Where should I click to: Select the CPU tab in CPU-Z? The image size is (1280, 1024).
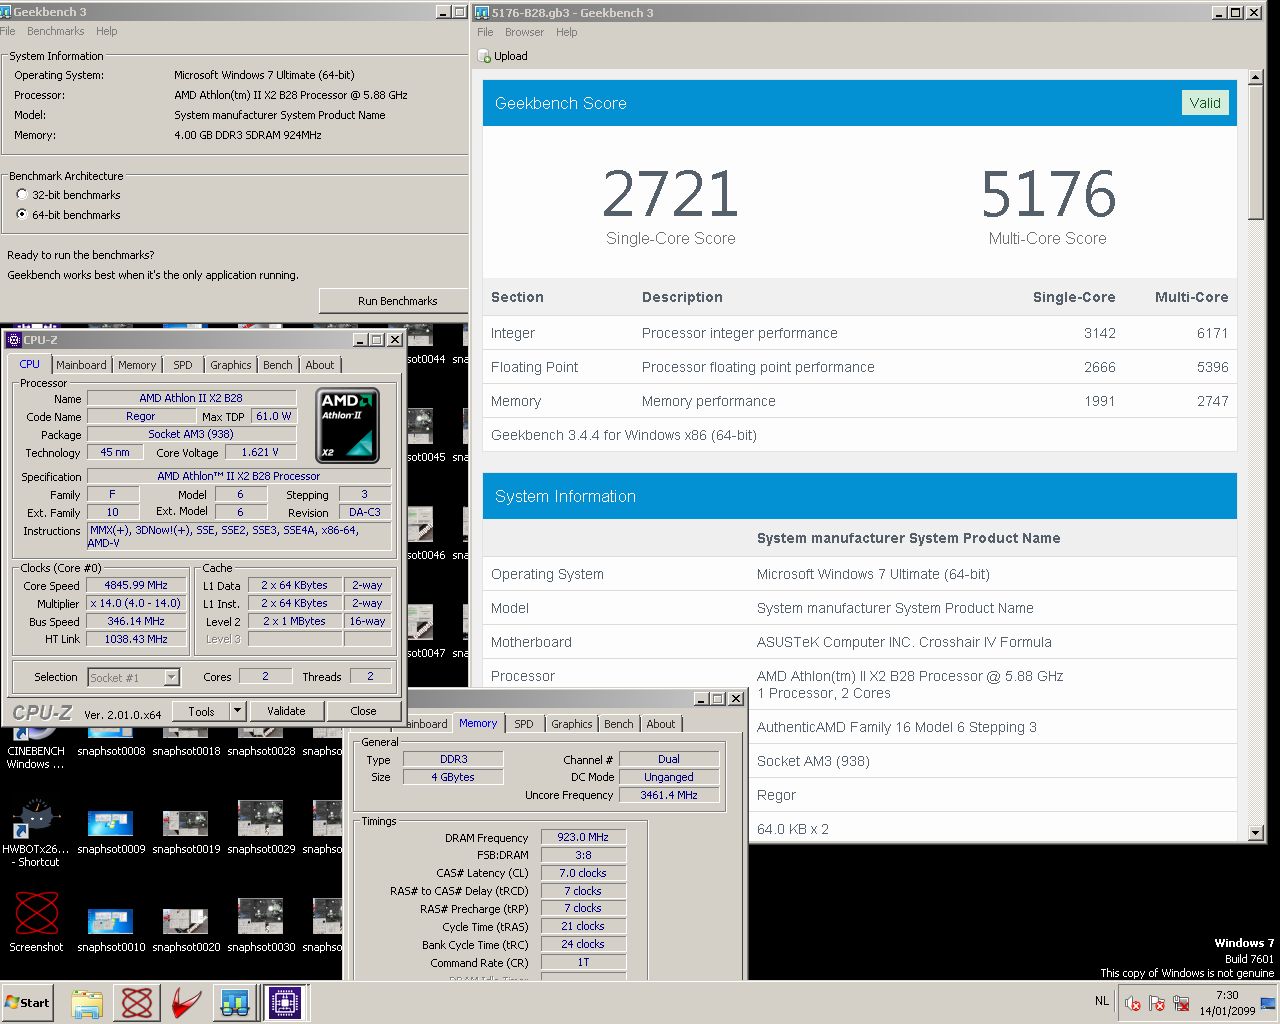click(30, 364)
